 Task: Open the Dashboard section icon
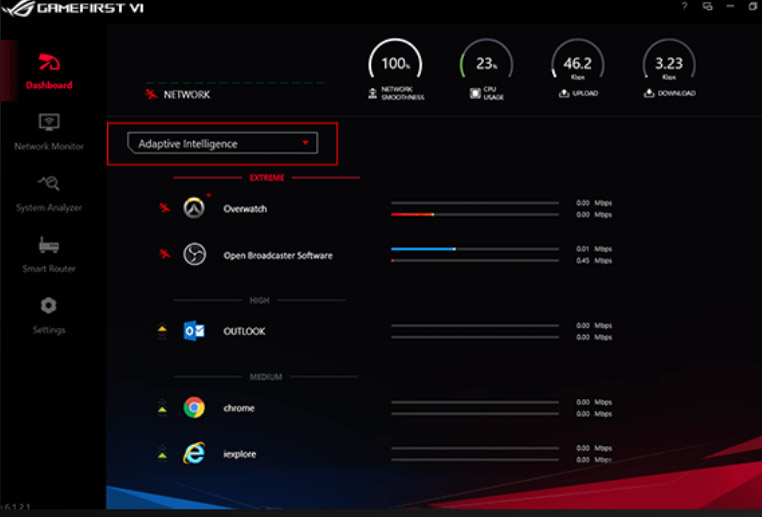49,62
